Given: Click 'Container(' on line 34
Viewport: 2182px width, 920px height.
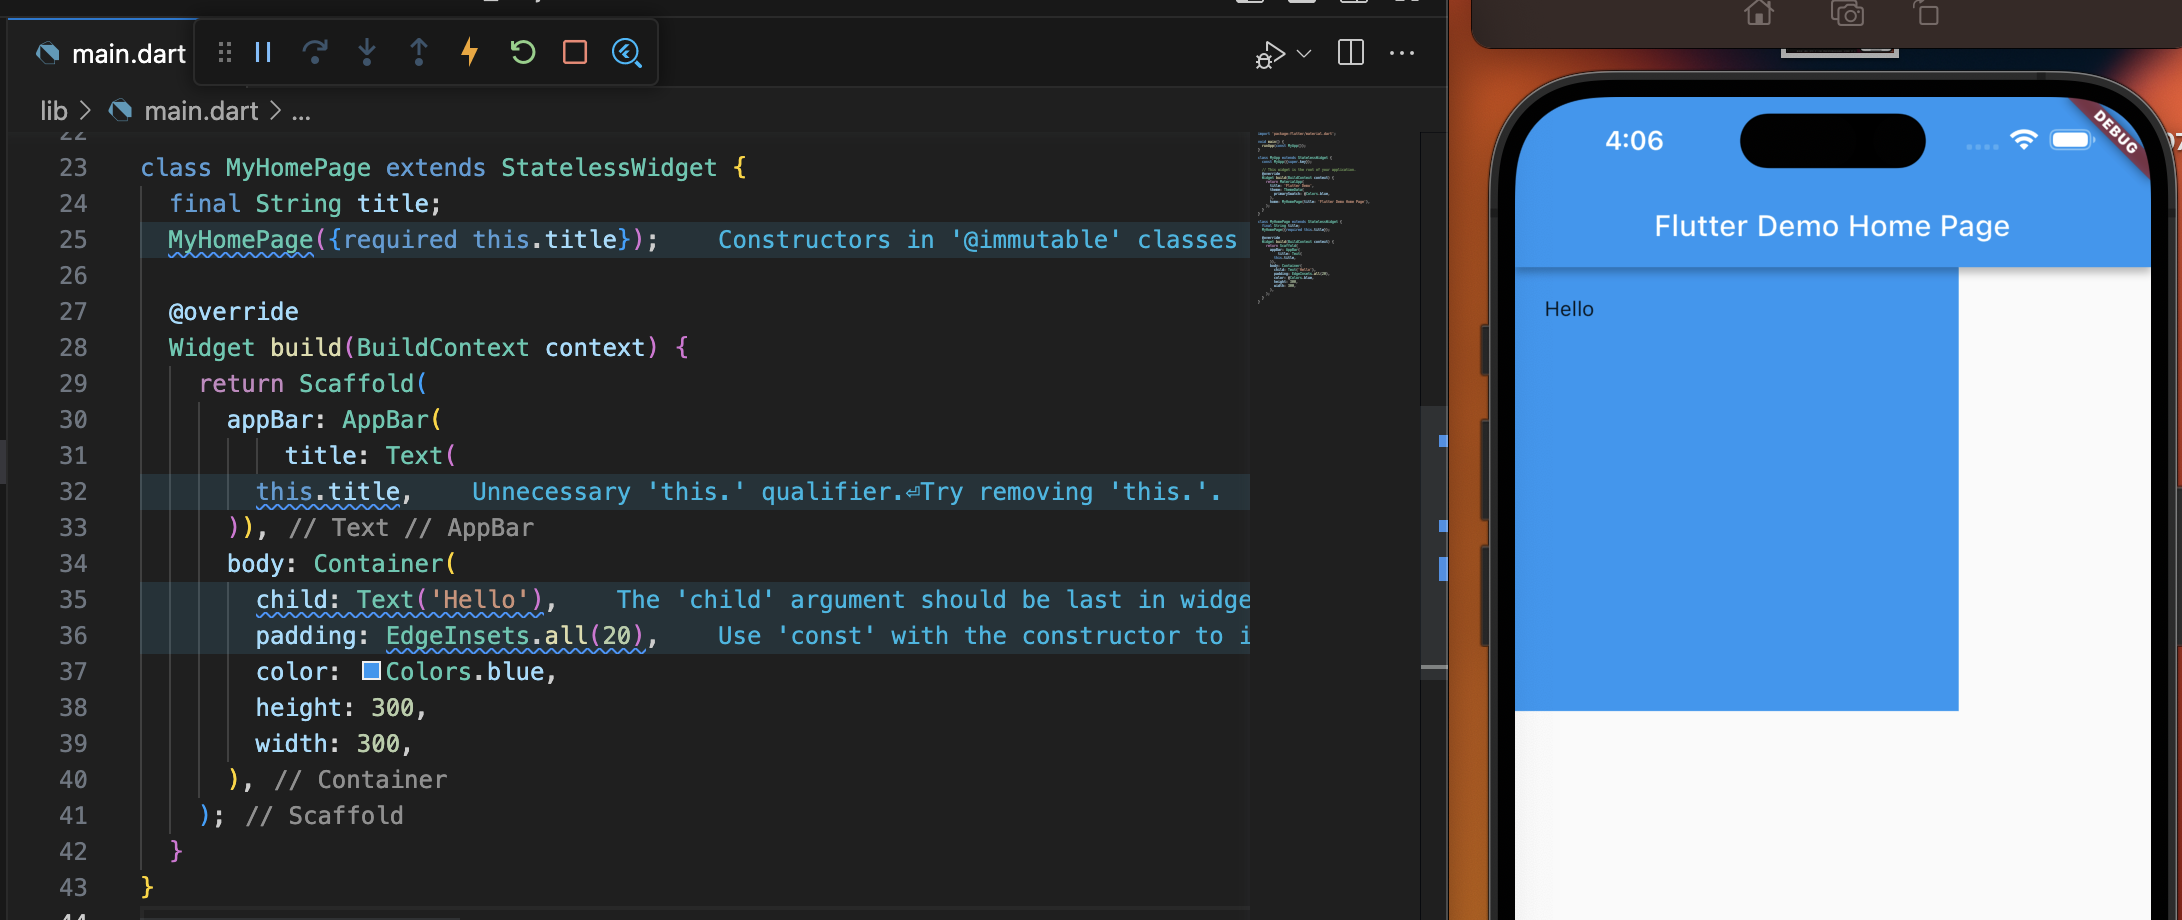Looking at the screenshot, I should coord(385,564).
